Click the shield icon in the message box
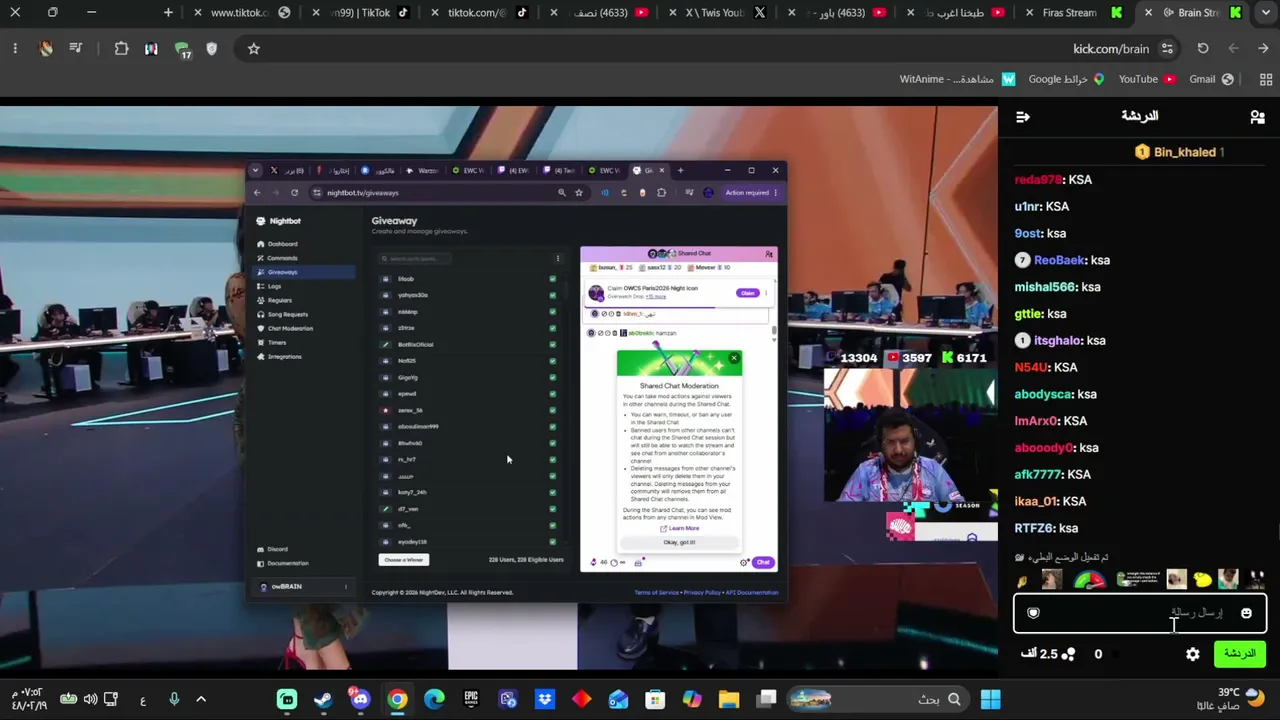1280x720 pixels. click(x=1034, y=613)
